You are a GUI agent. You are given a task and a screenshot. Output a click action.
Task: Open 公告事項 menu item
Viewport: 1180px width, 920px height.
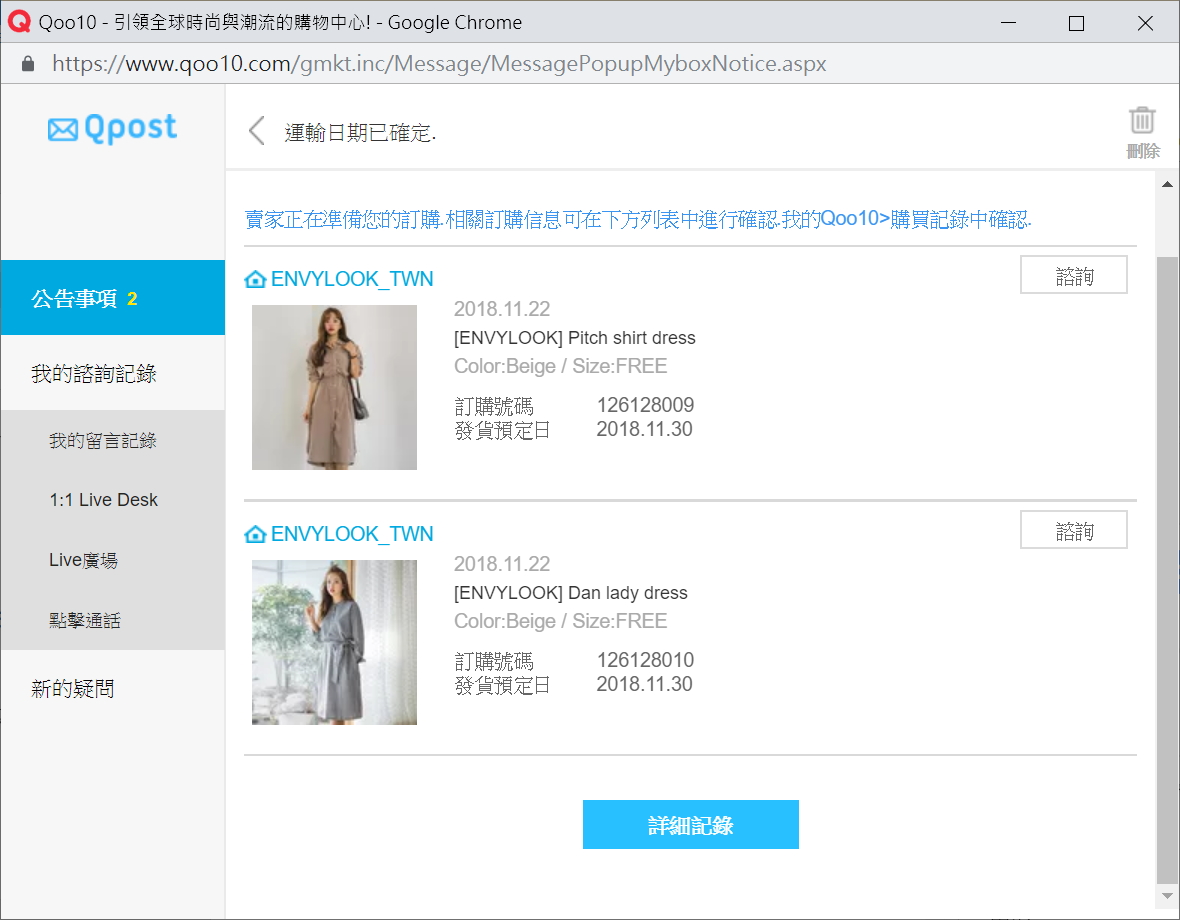113,298
